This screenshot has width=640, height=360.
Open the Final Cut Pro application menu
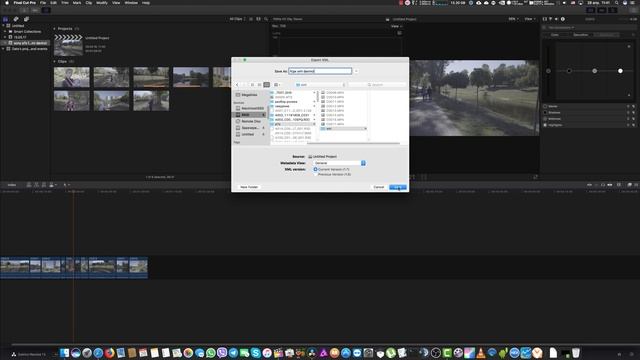[24, 3]
